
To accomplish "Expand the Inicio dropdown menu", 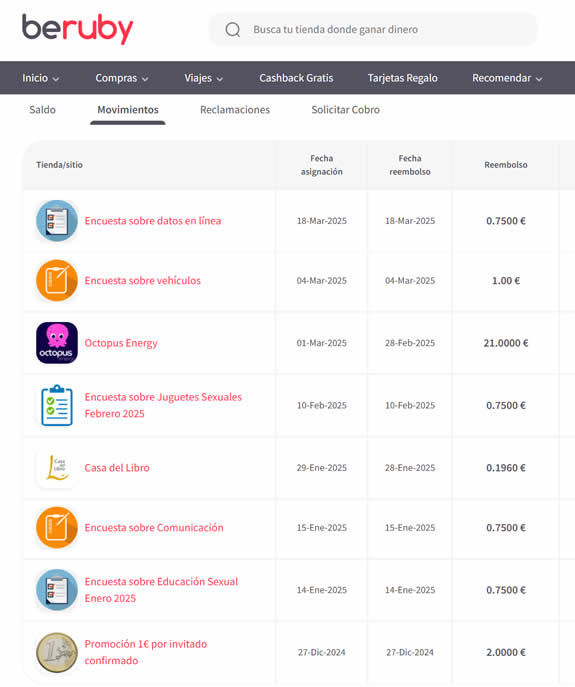I will coord(41,78).
